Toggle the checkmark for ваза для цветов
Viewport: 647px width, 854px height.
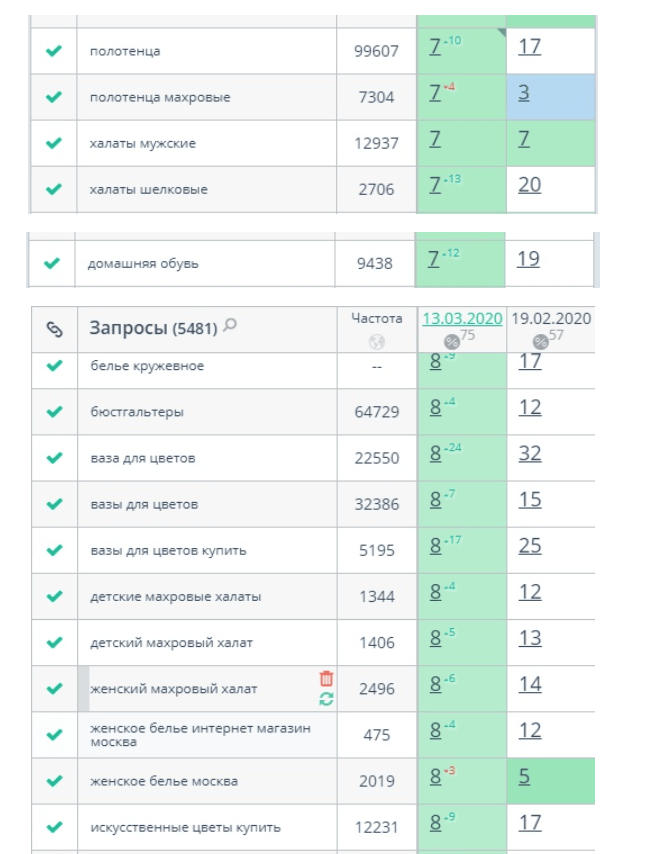point(54,458)
